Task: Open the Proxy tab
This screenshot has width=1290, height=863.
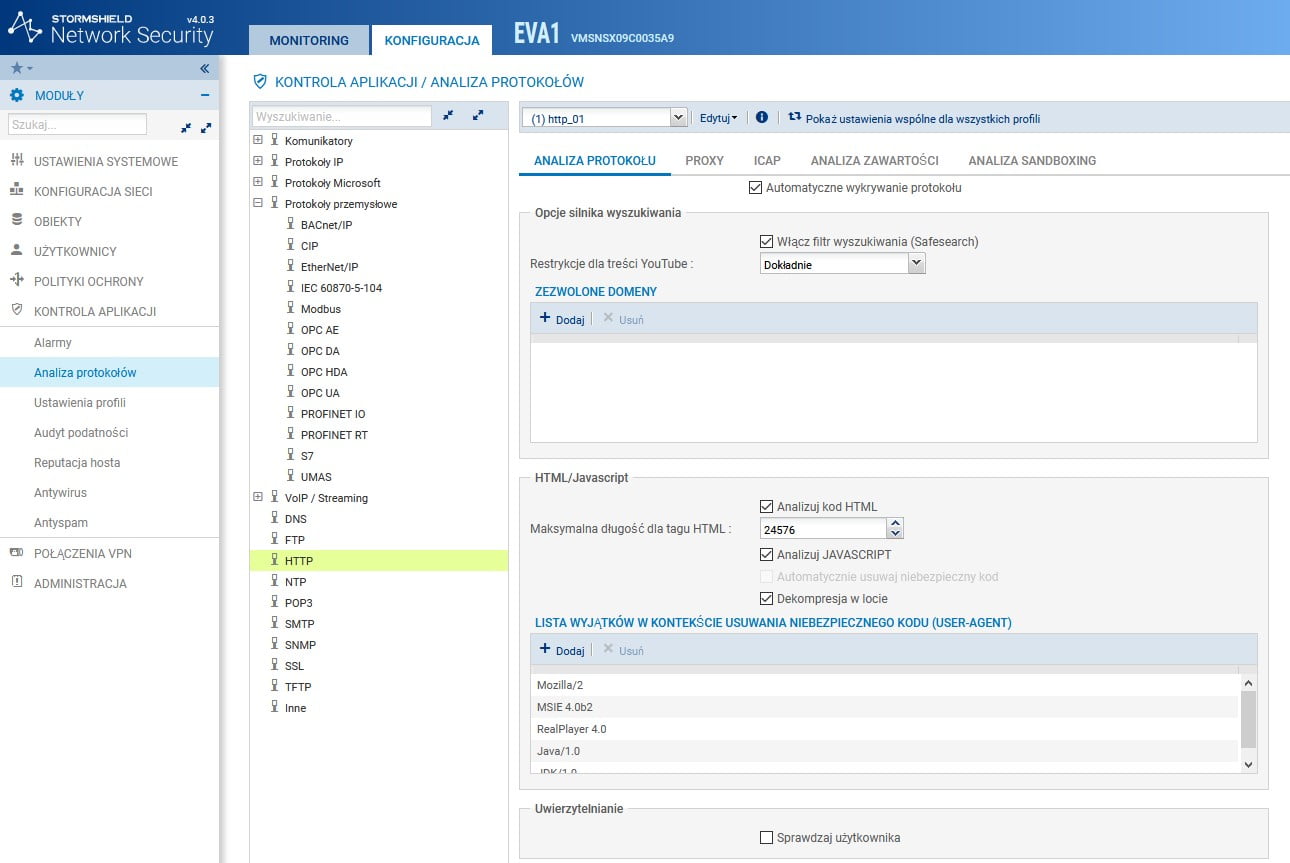Action: [704, 160]
